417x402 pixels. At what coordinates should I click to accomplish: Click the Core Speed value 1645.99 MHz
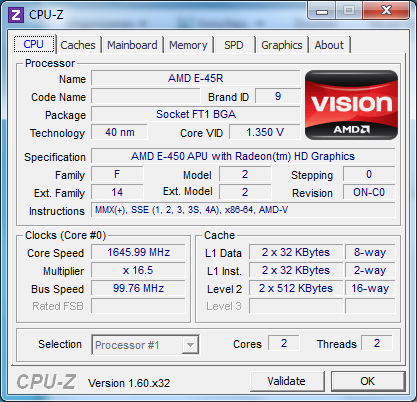pyautogui.click(x=138, y=252)
